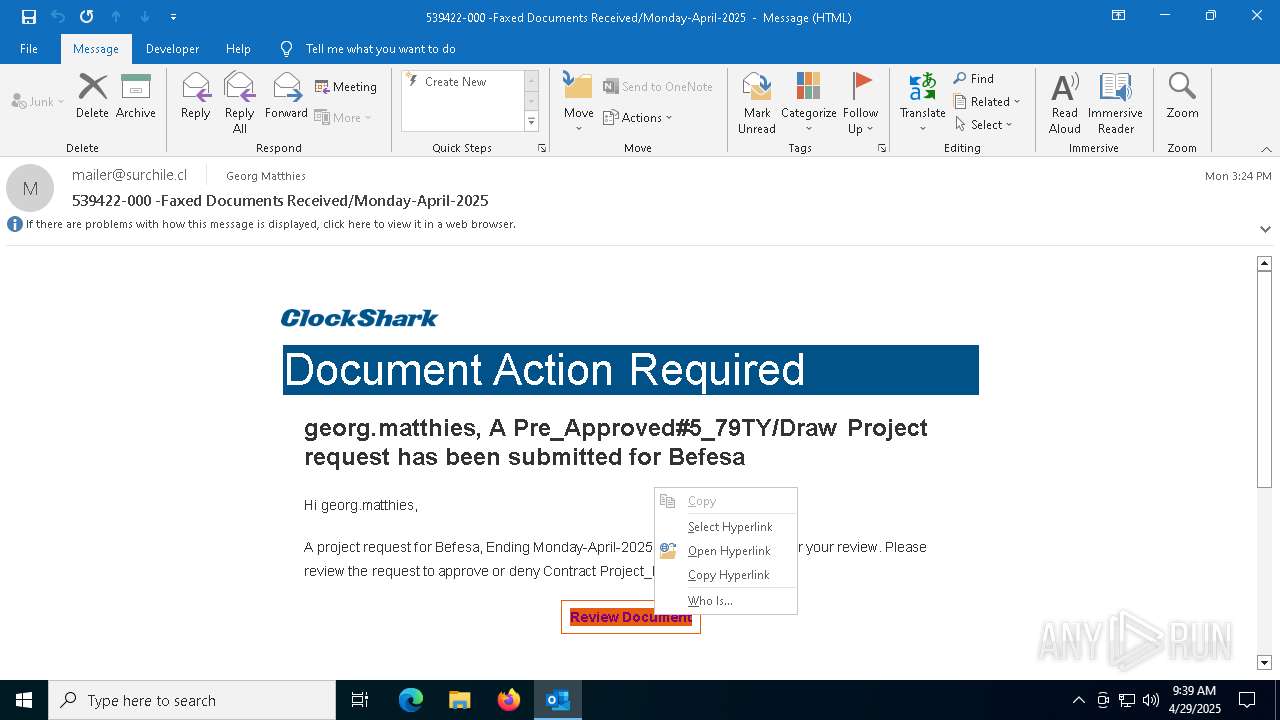Archive this message
This screenshot has height=720, width=1280.
(136, 96)
